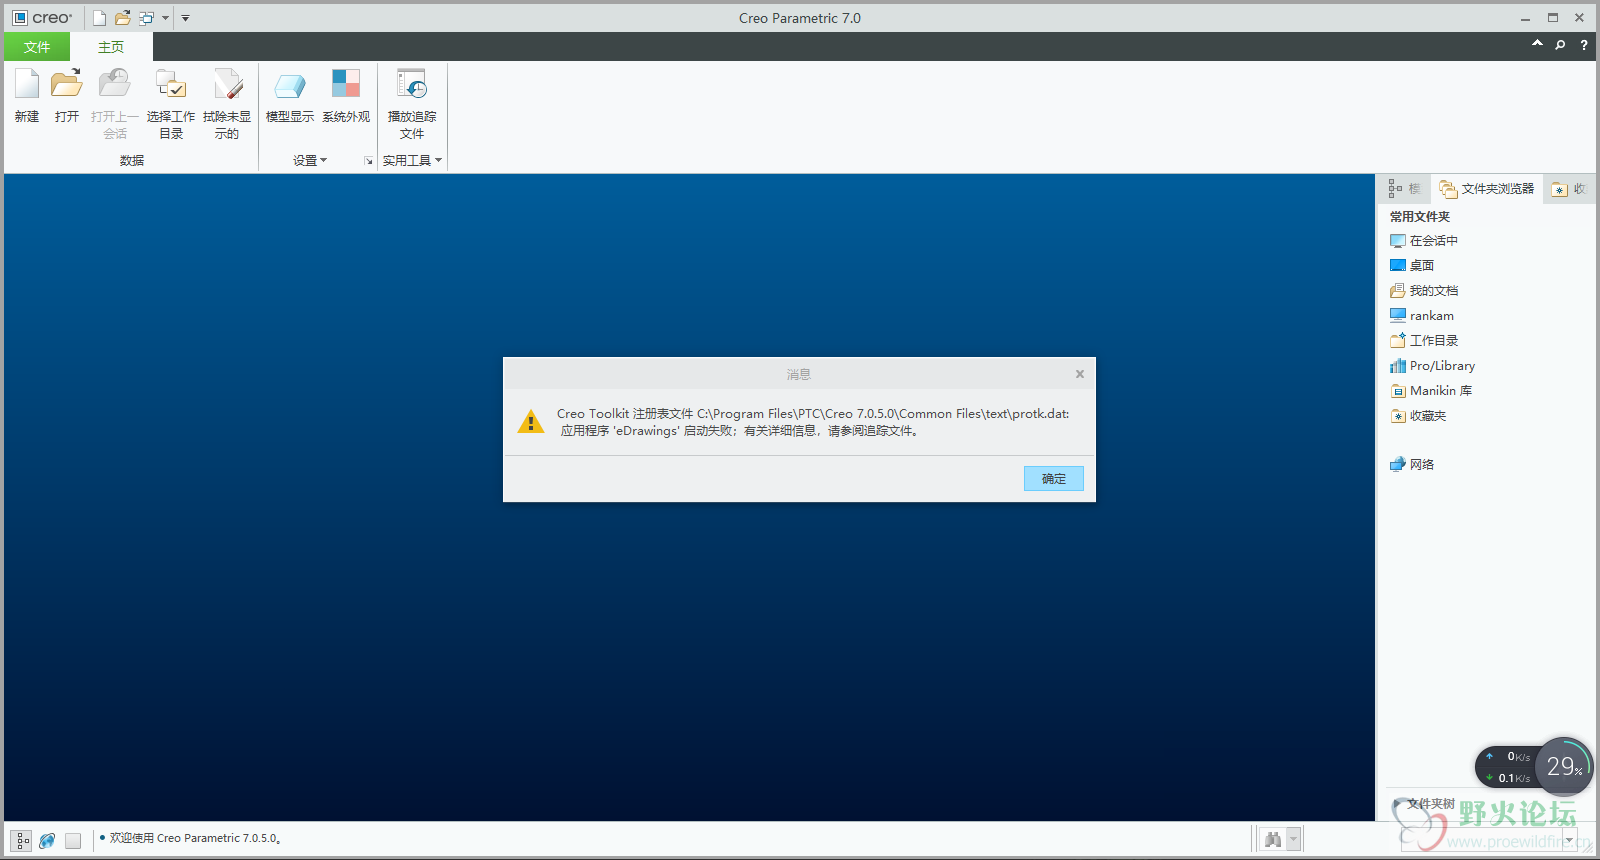Click the network speed widget showing 0.1K/s

point(1508,767)
